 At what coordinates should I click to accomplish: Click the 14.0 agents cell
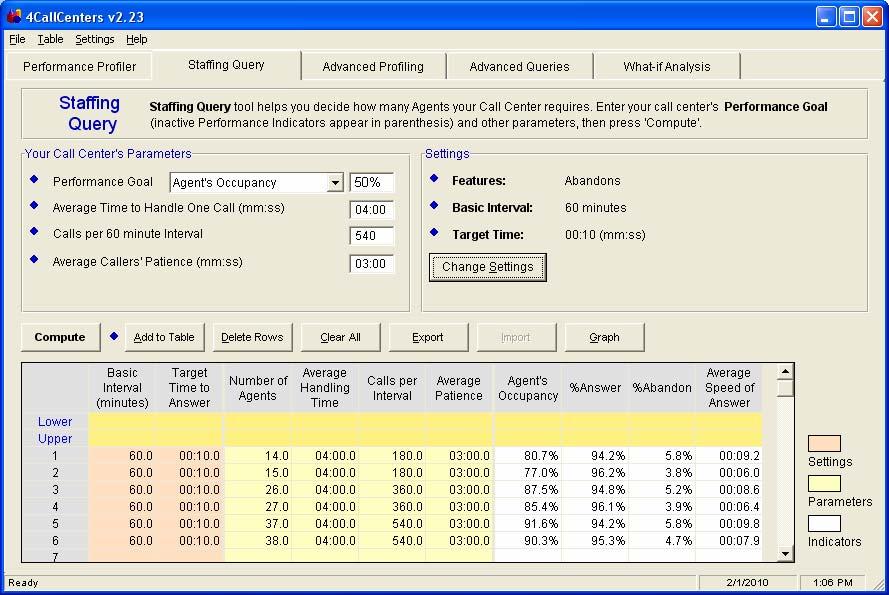click(258, 456)
